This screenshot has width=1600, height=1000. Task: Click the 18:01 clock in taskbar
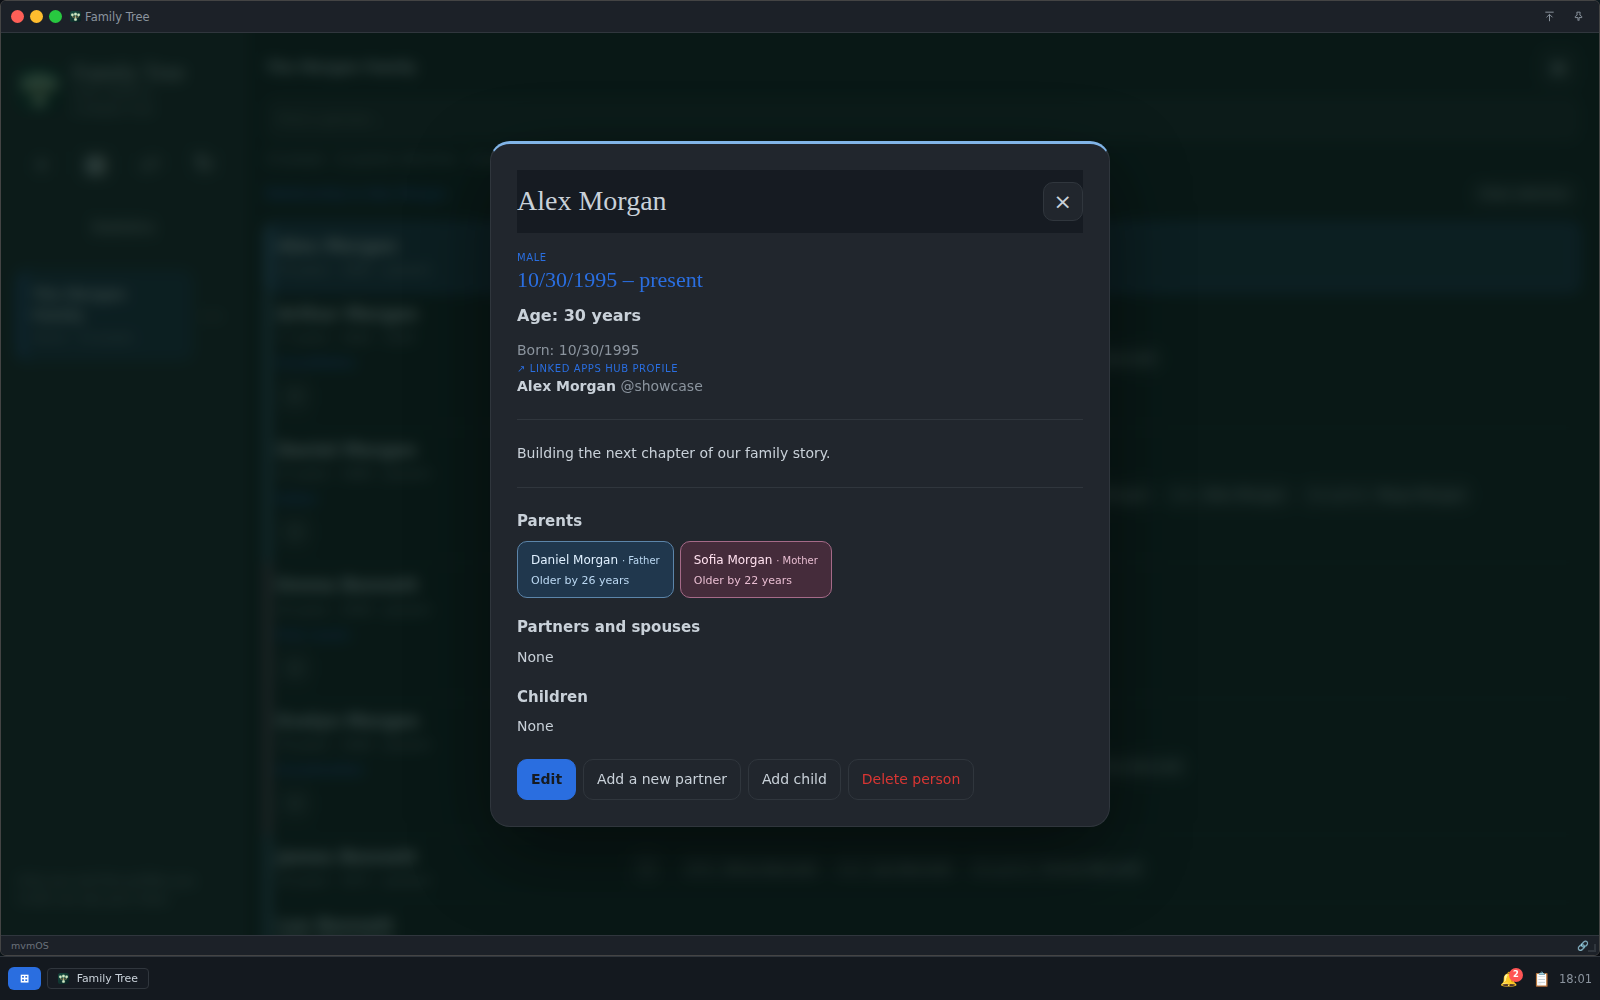tap(1575, 979)
